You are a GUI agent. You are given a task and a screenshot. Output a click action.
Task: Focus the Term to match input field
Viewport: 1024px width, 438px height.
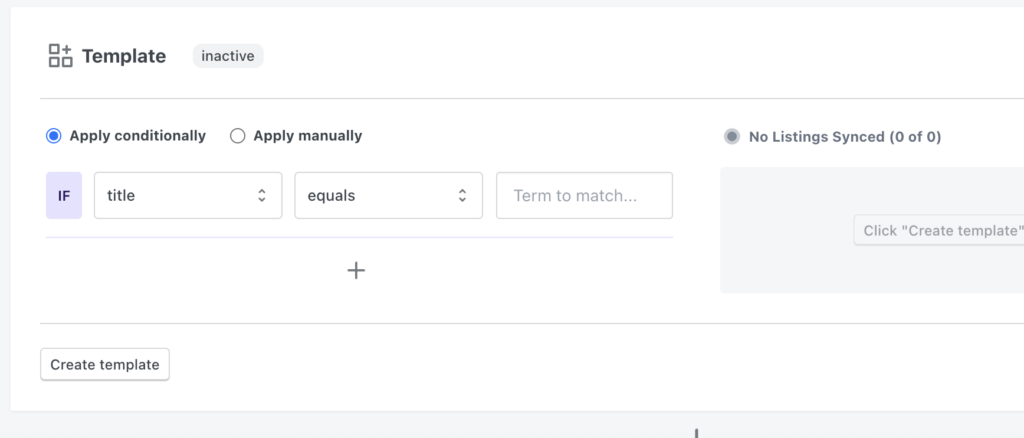[584, 195]
